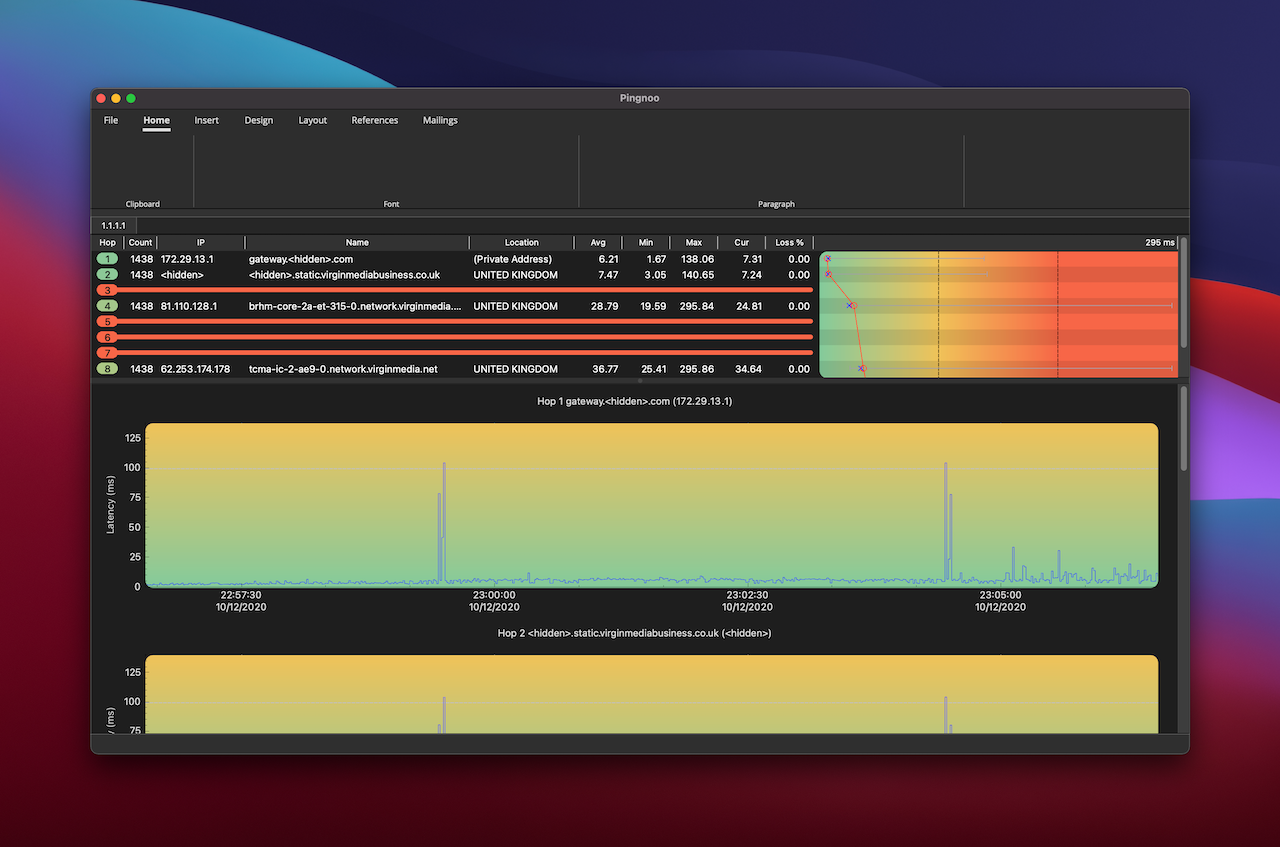Click hop 1's 1438 count value
This screenshot has width=1280, height=847.
[x=142, y=259]
